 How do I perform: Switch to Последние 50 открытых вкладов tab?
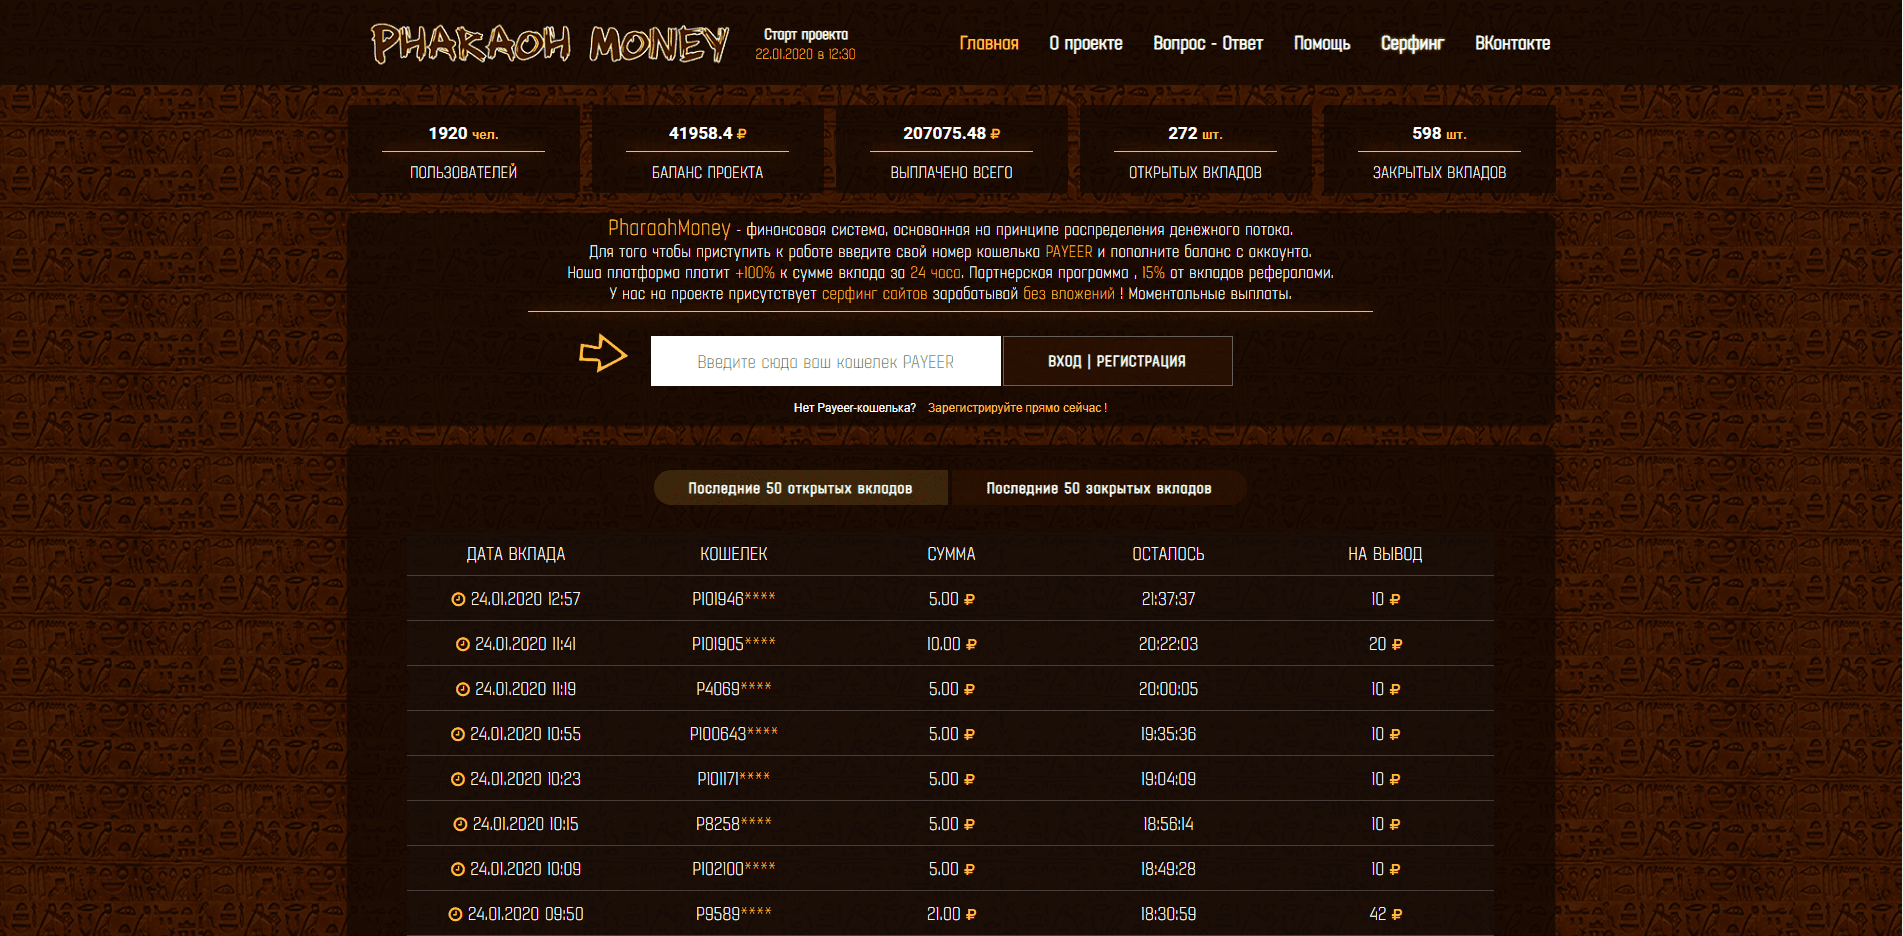coord(800,488)
